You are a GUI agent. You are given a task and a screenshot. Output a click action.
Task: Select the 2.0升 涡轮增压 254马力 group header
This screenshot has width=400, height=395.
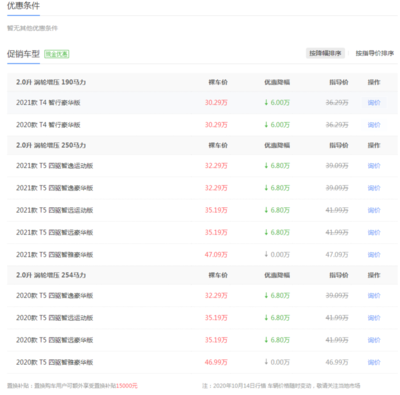51,275
